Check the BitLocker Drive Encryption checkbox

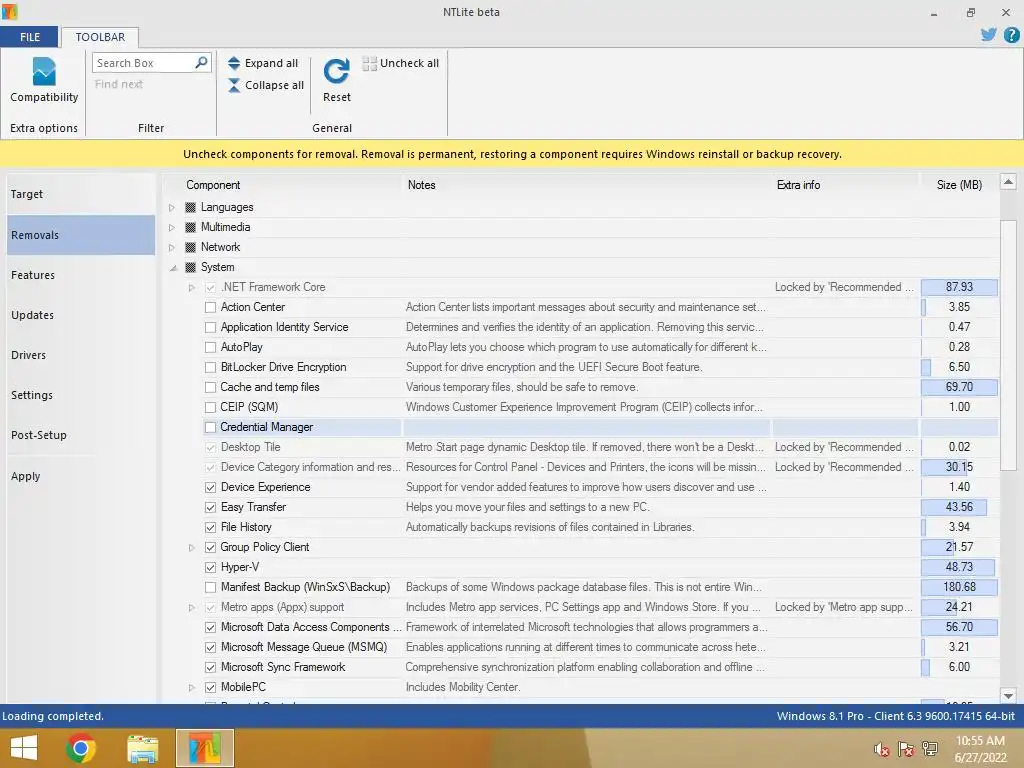tap(210, 367)
